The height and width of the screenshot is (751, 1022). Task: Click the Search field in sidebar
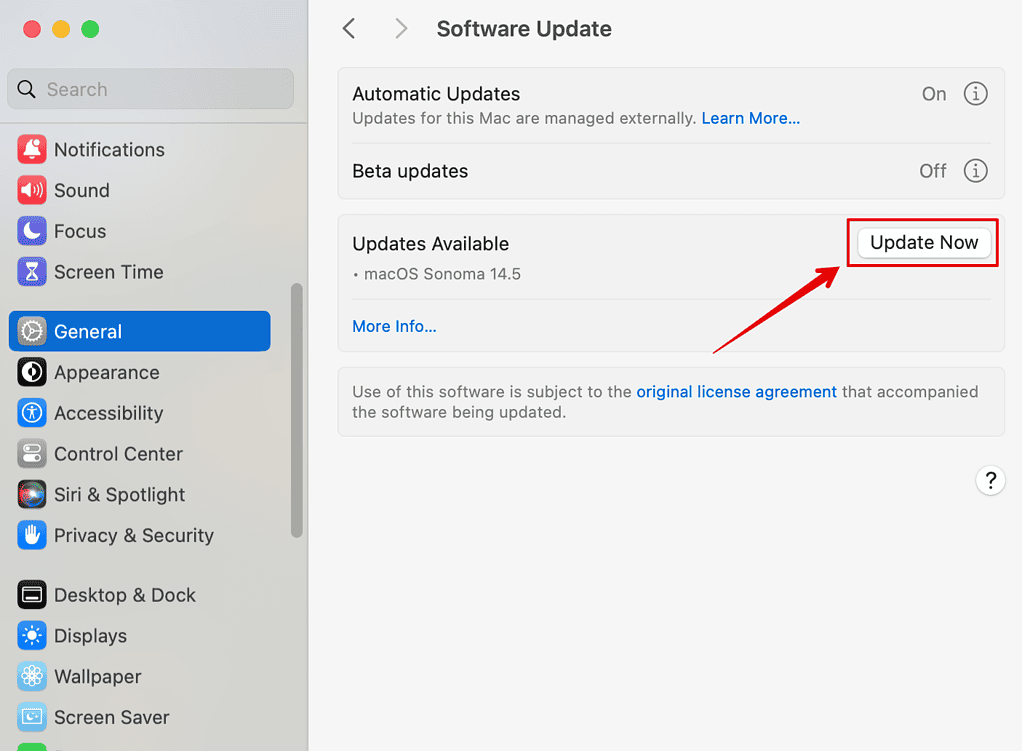tap(150, 89)
